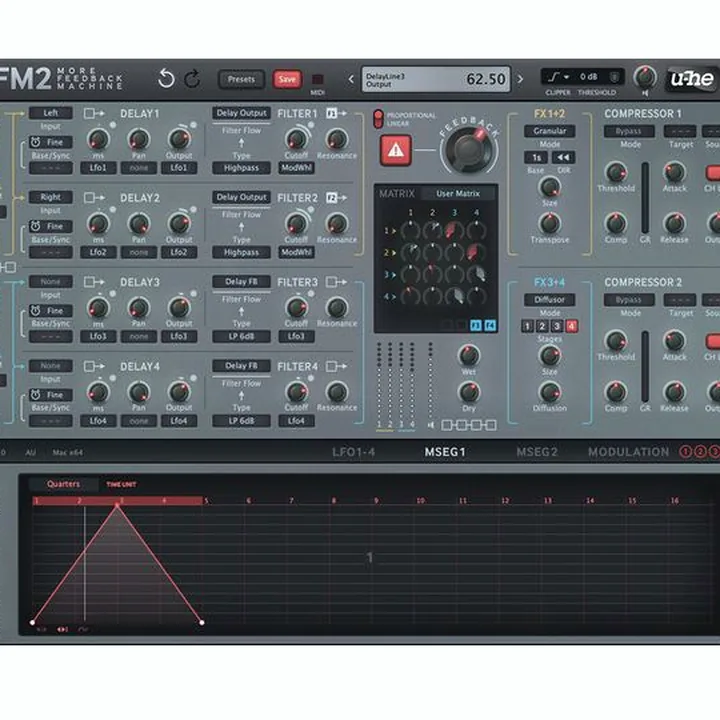Screen dimensions: 720x720
Task: Click the previous parameter arrow beside display
Action: (351, 79)
